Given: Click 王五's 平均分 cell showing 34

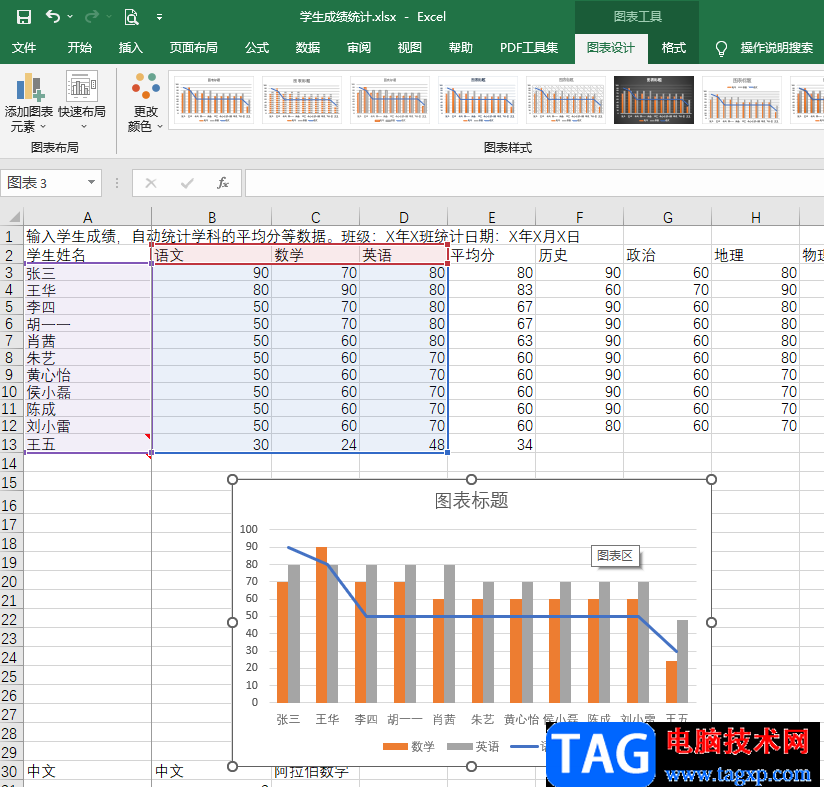Looking at the screenshot, I should point(492,444).
